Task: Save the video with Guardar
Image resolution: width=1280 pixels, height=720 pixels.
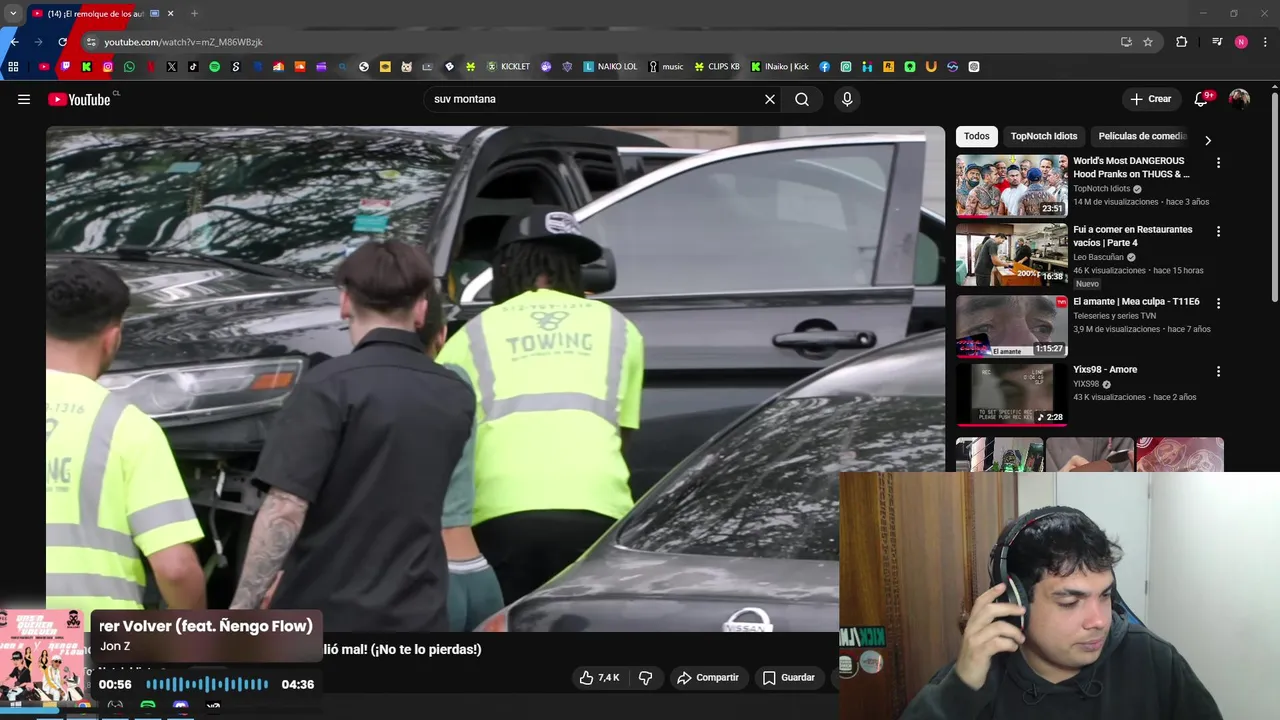Action: click(x=789, y=677)
